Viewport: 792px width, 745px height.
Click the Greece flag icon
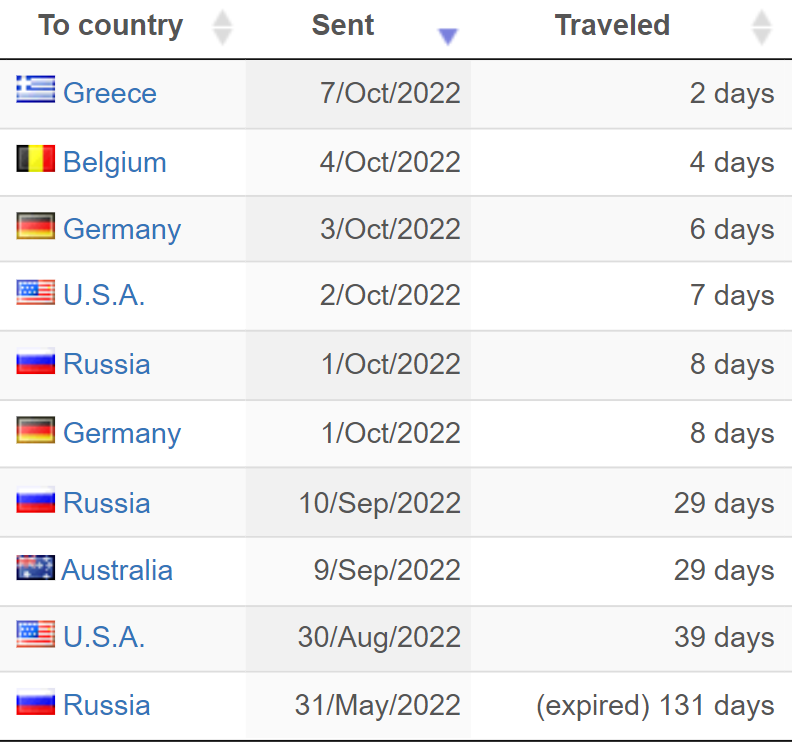click(x=35, y=89)
